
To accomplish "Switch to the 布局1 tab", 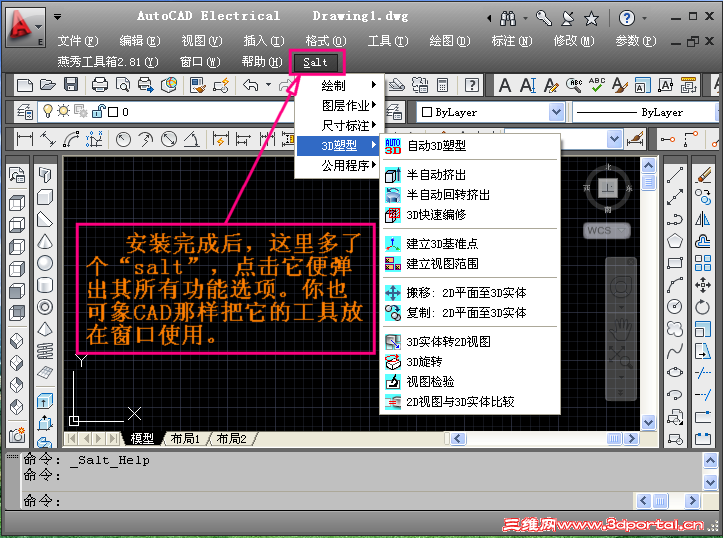I will (x=185, y=438).
